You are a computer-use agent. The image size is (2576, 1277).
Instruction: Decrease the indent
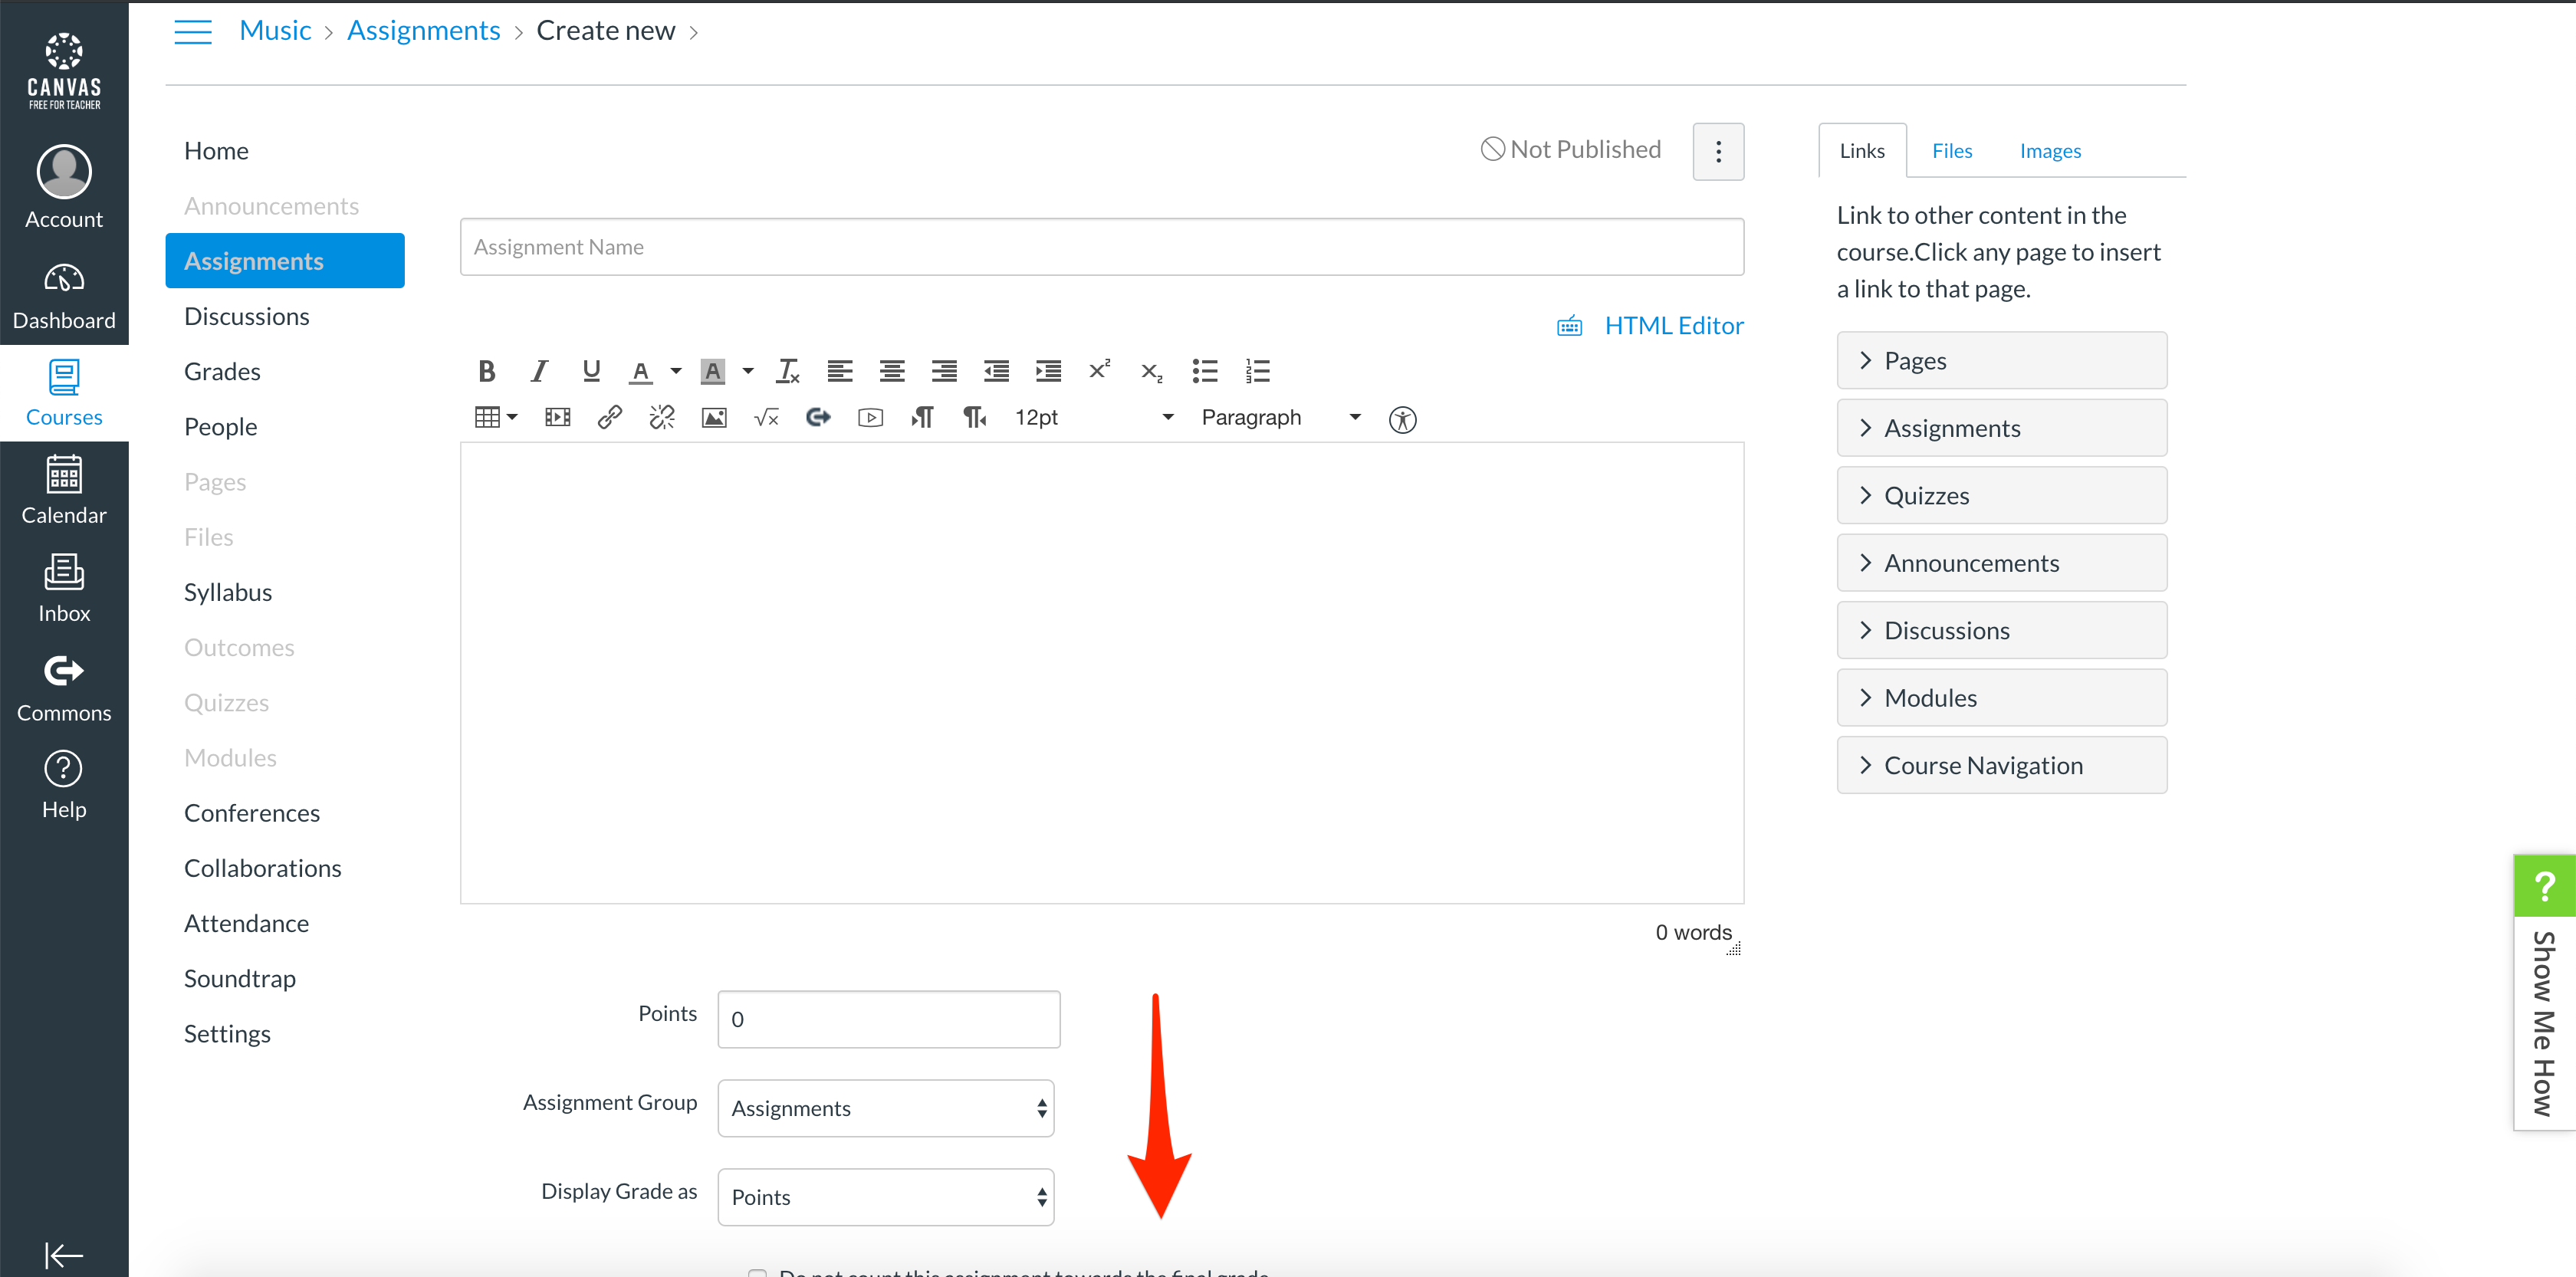point(996,371)
